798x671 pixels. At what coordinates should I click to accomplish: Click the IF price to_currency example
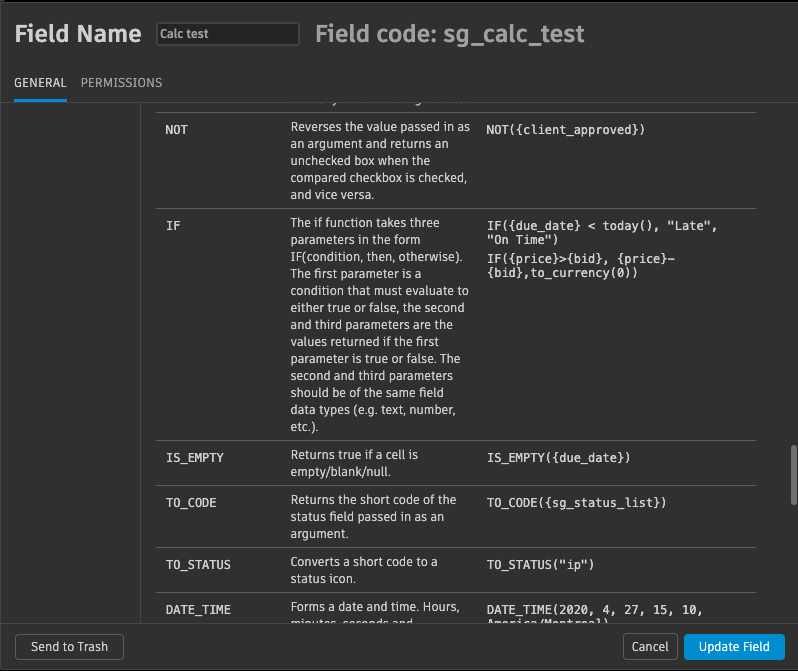pos(575,265)
